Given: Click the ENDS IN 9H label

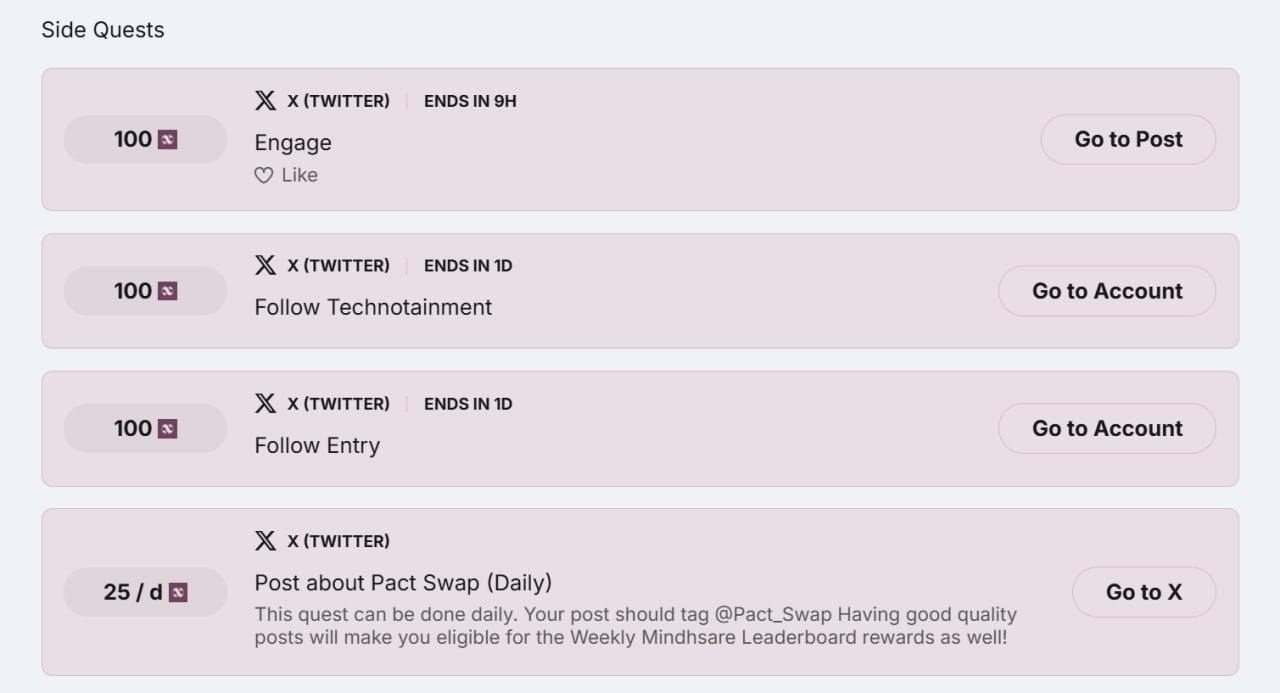Looking at the screenshot, I should [x=470, y=101].
